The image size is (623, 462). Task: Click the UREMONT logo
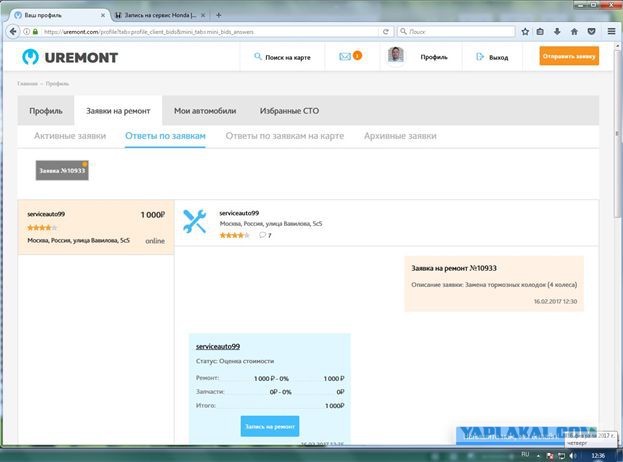pyautogui.click(x=70, y=57)
